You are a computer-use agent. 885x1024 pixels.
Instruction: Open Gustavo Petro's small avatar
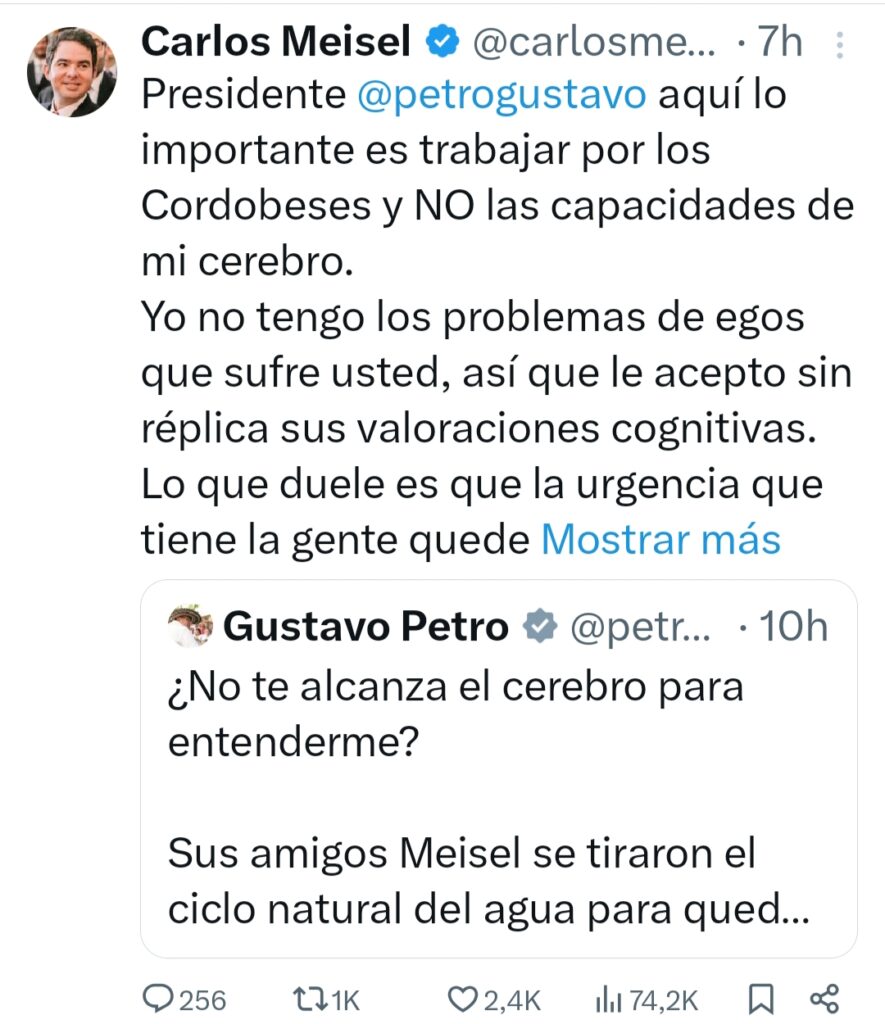(x=190, y=627)
